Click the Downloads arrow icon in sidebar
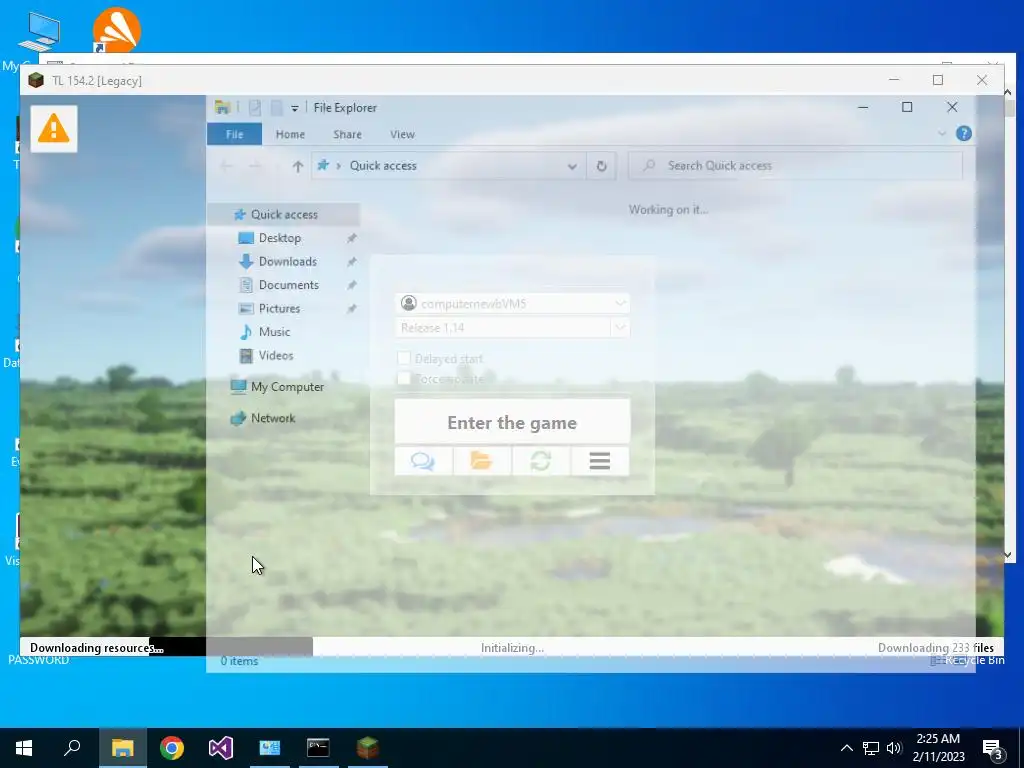This screenshot has height=768, width=1024. point(246,261)
